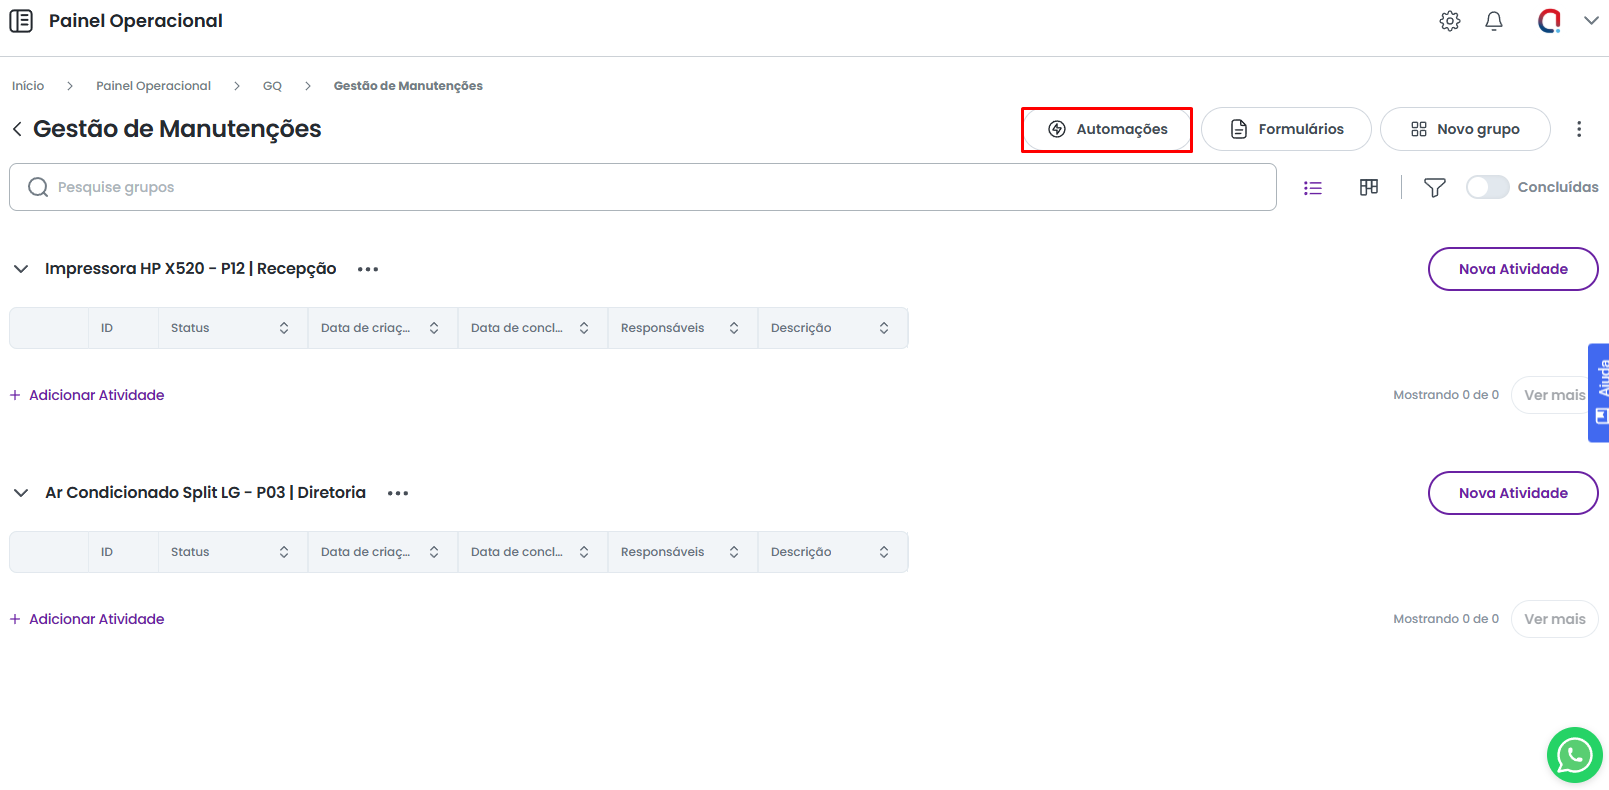The height and width of the screenshot is (790, 1609).
Task: Click Painel Operacional in breadcrumb
Action: [153, 86]
